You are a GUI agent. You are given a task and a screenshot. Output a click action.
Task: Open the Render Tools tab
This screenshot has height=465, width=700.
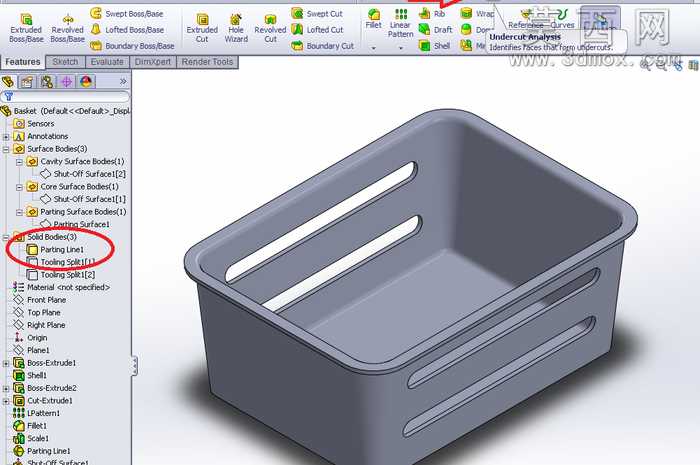(207, 62)
